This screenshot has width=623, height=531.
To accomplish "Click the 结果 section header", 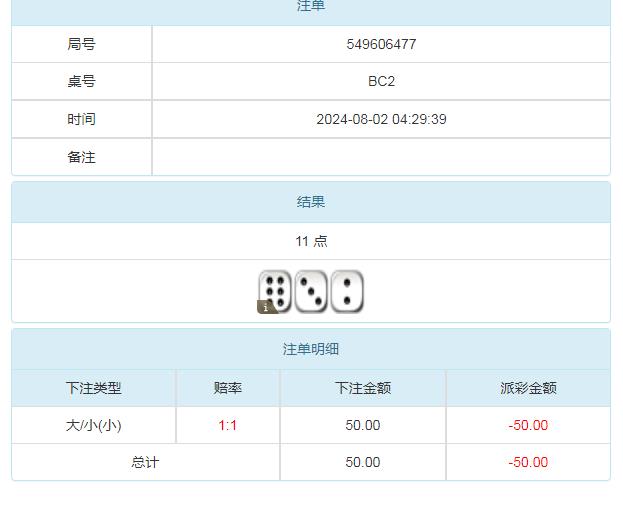I will click(x=311, y=202).
